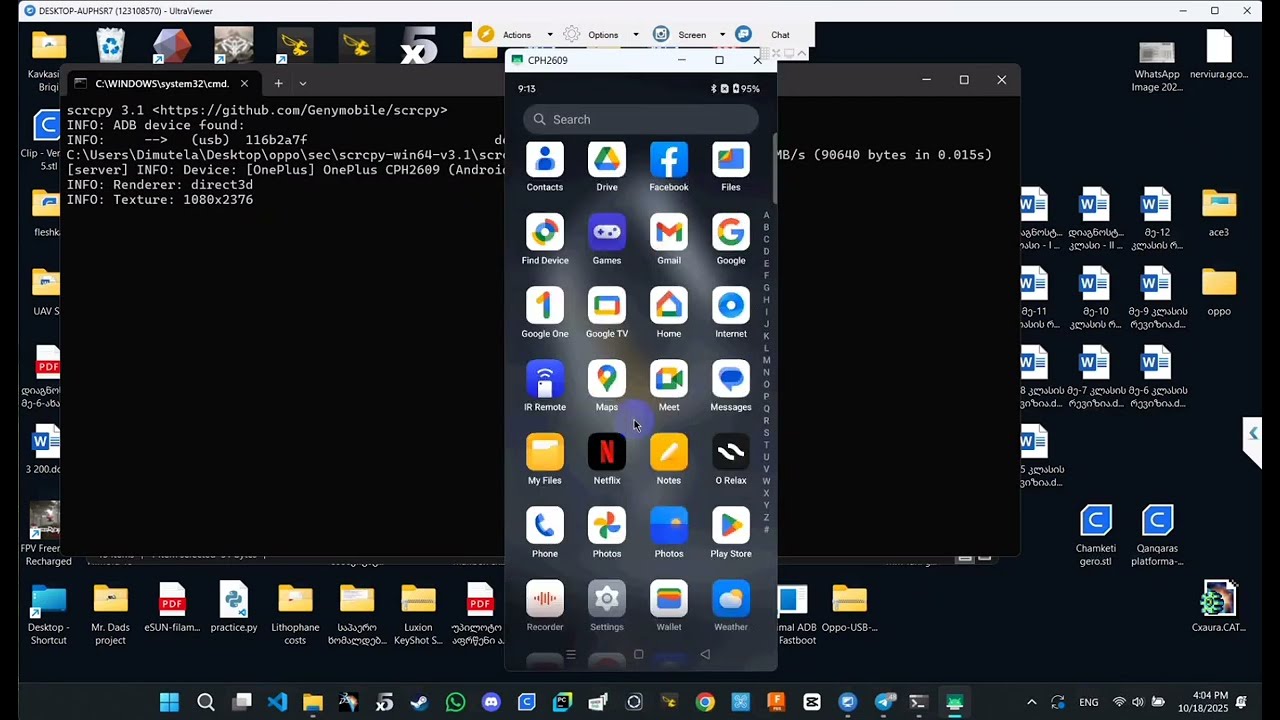Open the ENG language indicator
This screenshot has height=720, width=1280.
tap(1088, 702)
